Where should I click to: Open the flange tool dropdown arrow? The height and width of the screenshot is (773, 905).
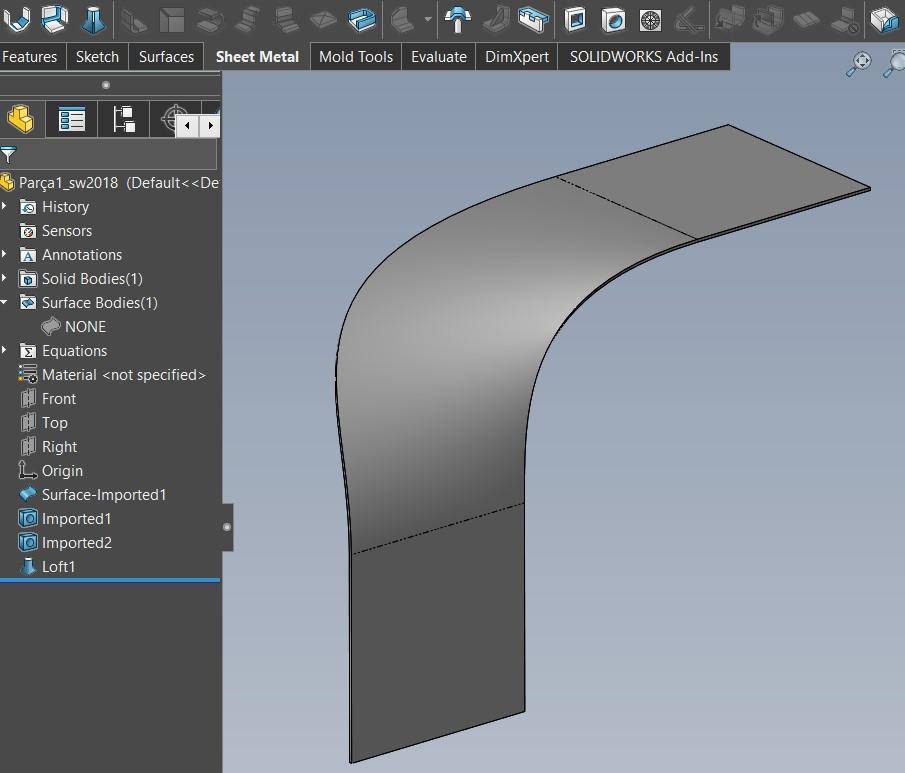(x=427, y=17)
